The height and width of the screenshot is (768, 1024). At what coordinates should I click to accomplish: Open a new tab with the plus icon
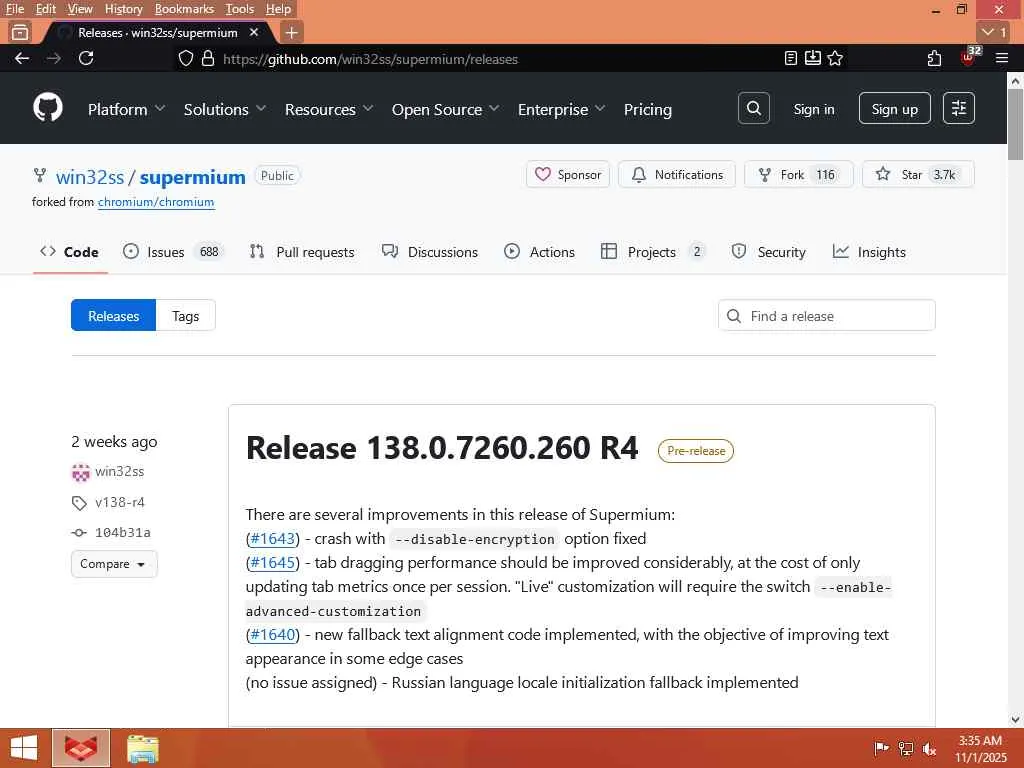291,32
